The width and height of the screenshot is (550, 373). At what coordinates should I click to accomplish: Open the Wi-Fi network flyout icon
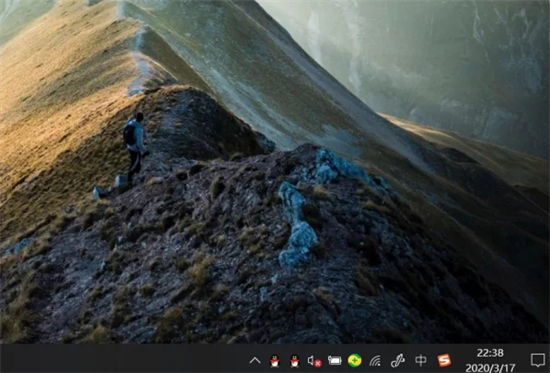[x=375, y=360]
